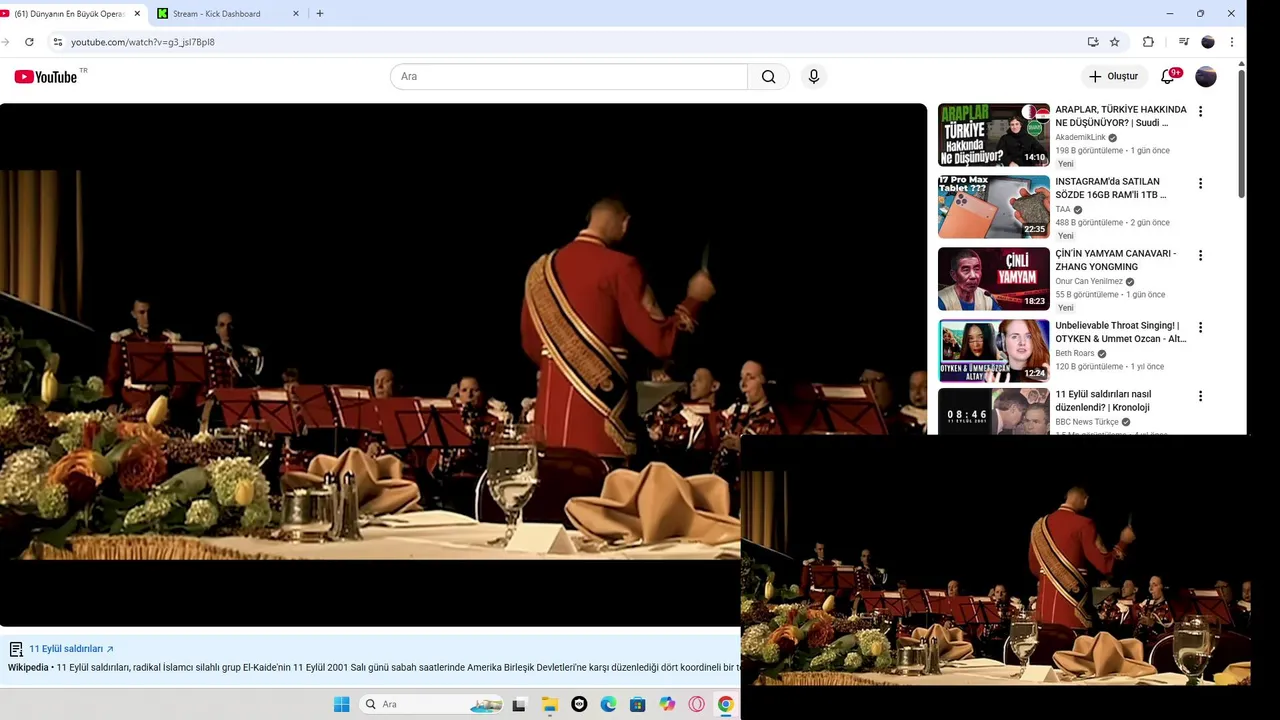Open the Chrome extensions puzzle icon
The image size is (1280, 720).
pyautogui.click(x=1148, y=42)
